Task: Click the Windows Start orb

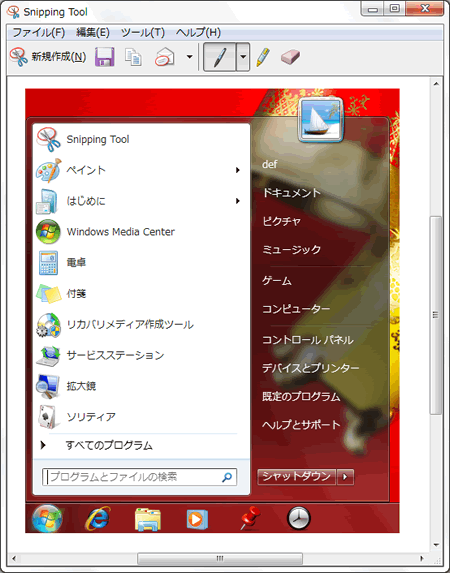Action: 47,518
